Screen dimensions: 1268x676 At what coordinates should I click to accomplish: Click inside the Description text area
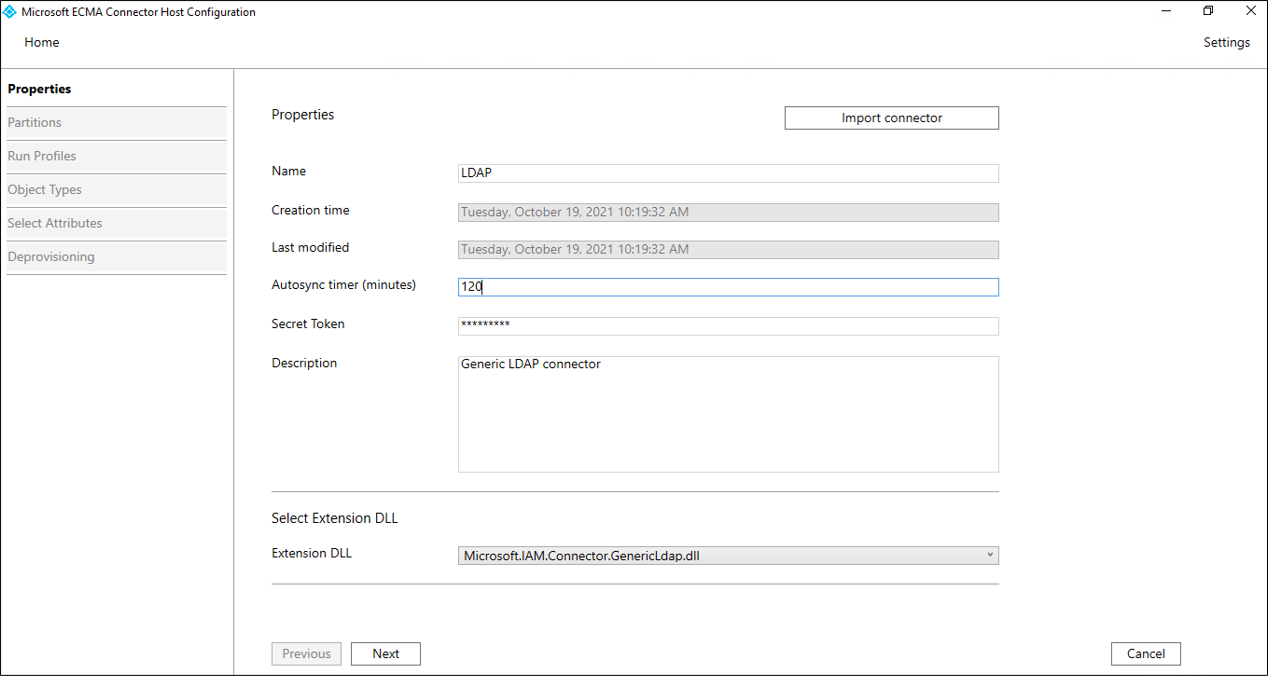[x=727, y=414]
